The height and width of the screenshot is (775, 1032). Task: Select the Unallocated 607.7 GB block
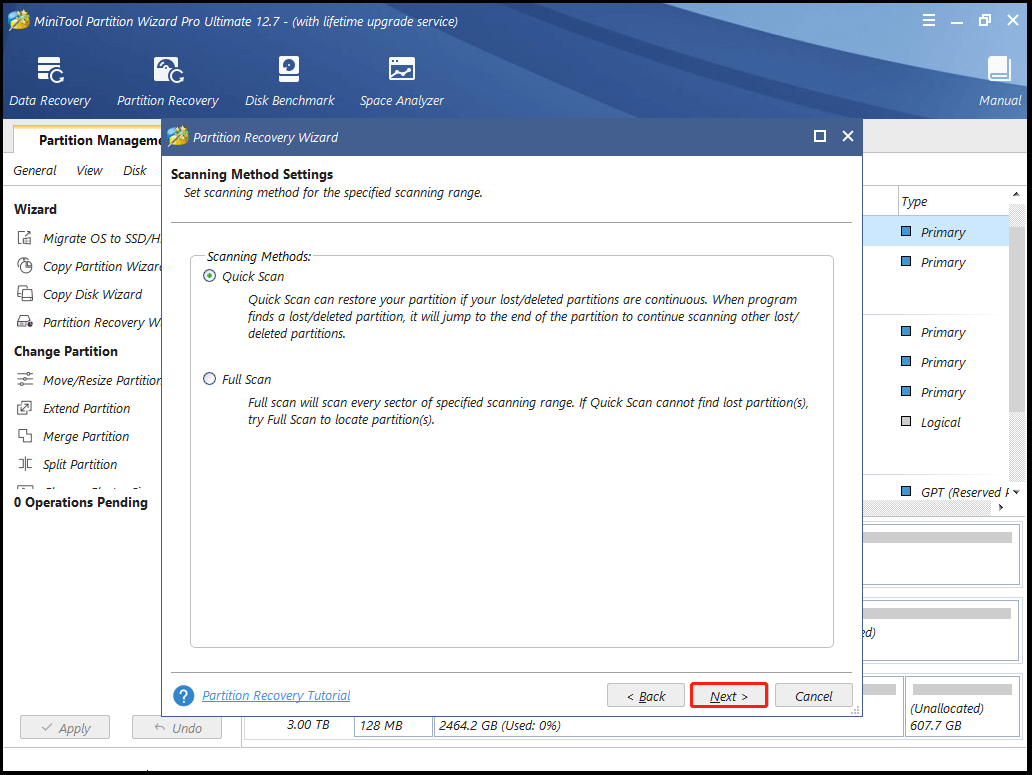pos(962,707)
